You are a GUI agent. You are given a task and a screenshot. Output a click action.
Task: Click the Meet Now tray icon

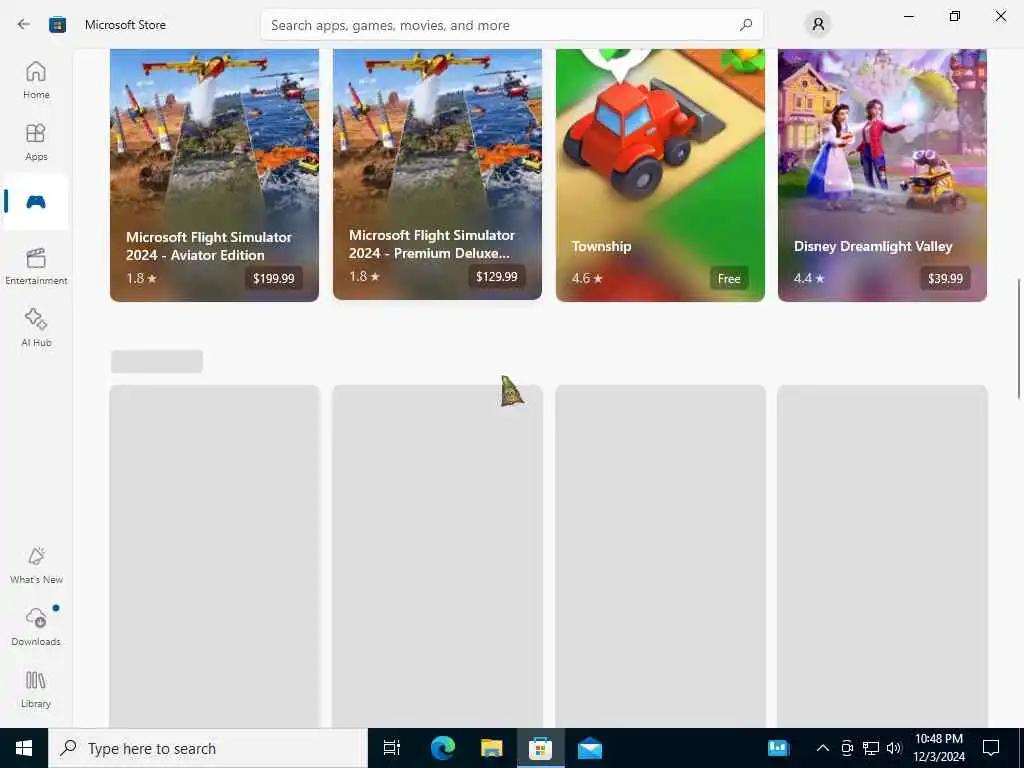[x=846, y=748]
